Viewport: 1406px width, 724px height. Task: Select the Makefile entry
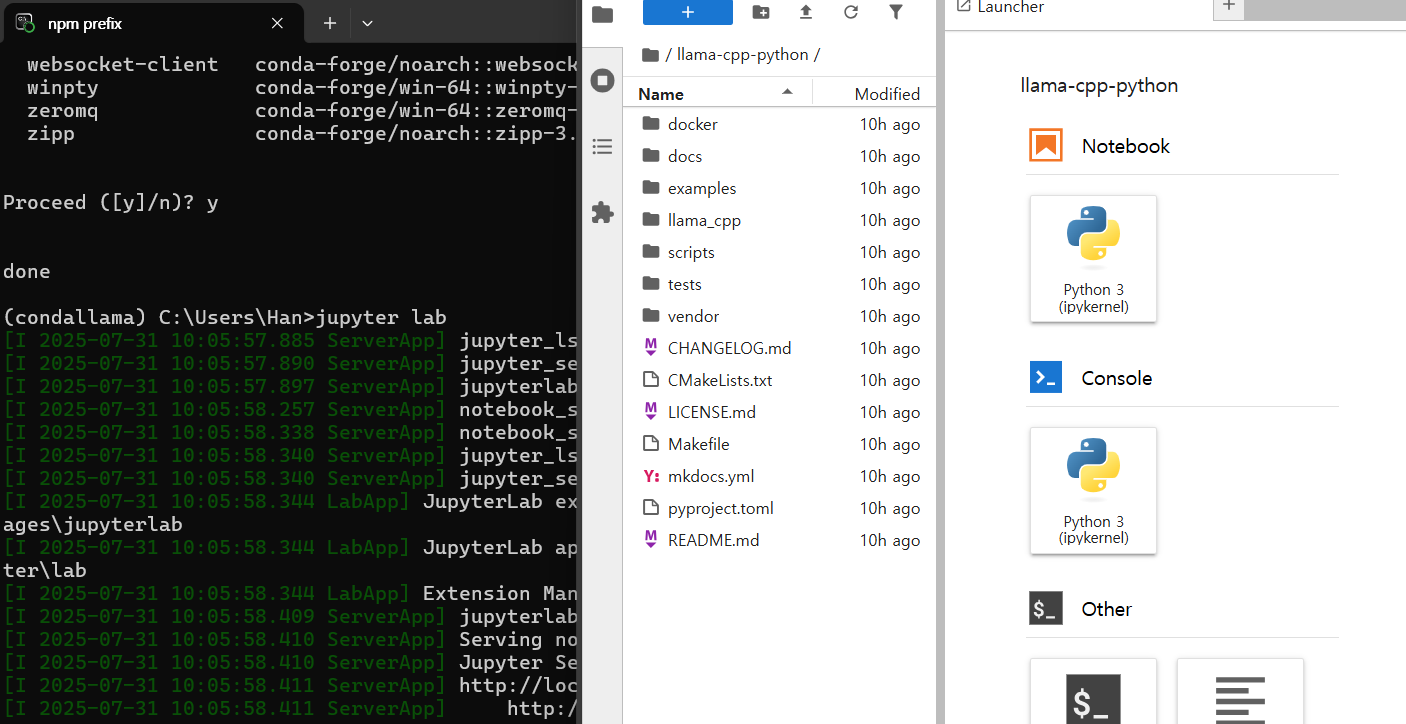(x=779, y=444)
